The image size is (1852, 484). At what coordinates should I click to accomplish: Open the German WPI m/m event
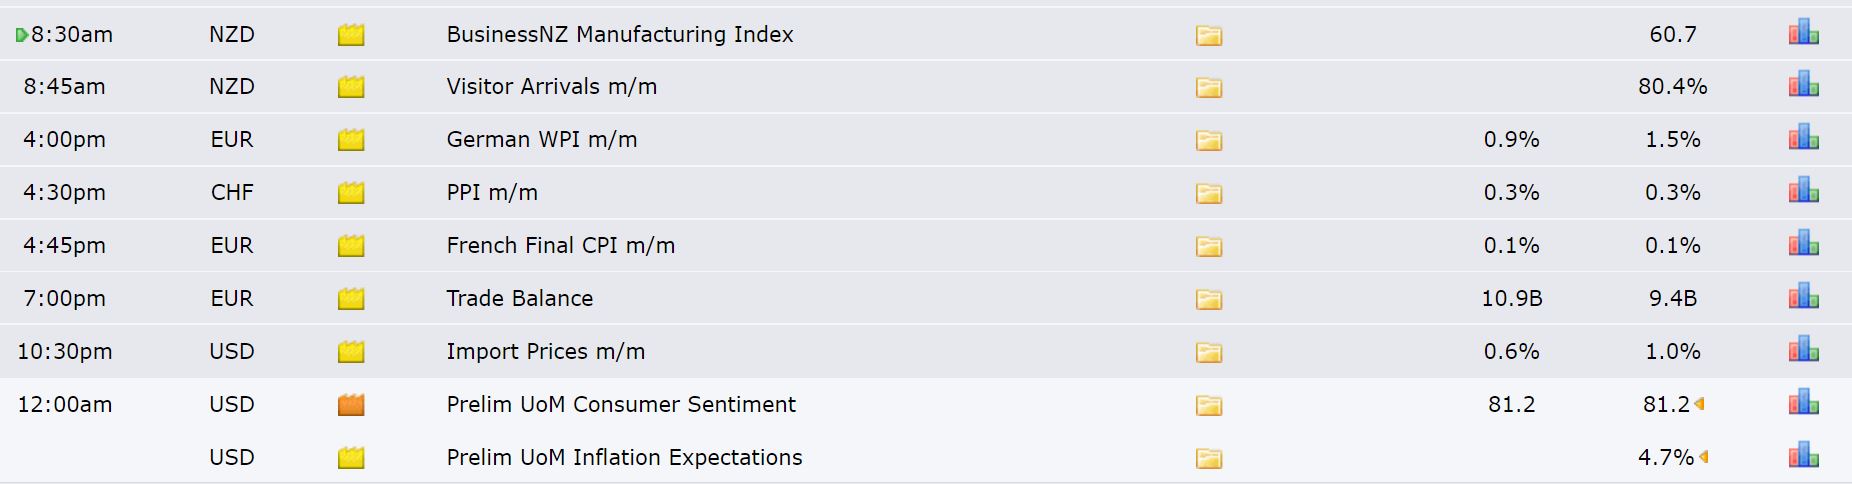(542, 139)
